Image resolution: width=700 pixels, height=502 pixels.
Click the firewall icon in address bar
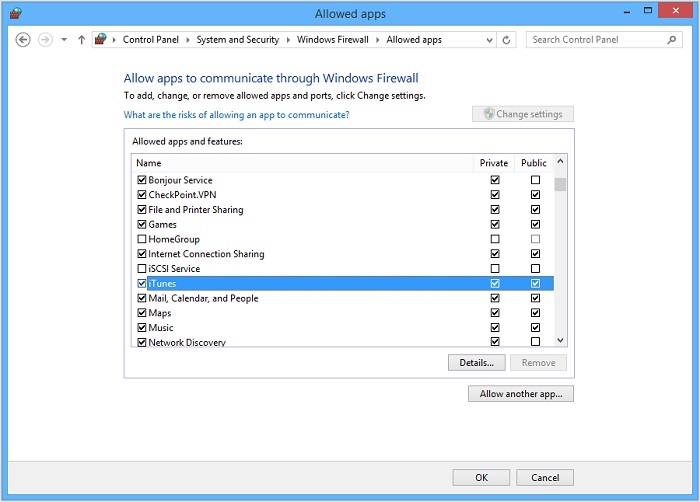(x=101, y=40)
